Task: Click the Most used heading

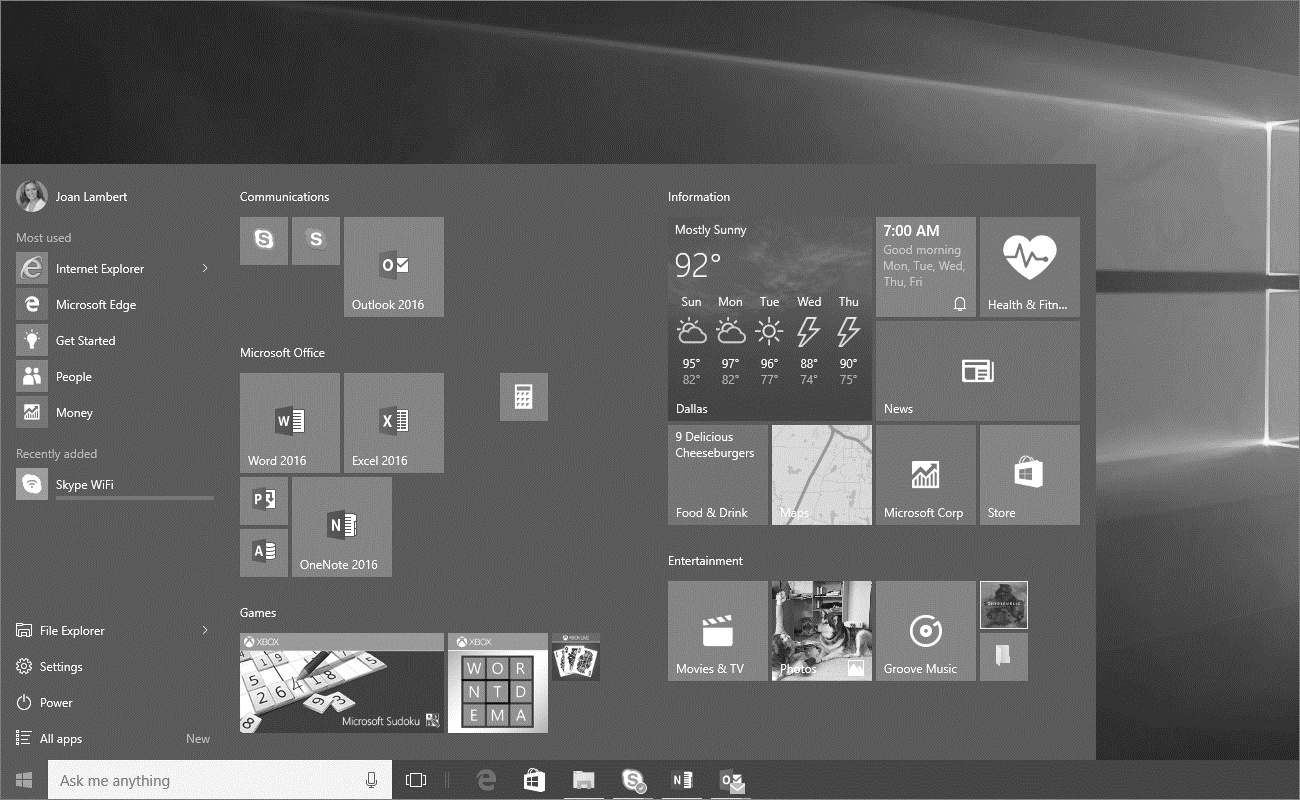Action: [44, 238]
